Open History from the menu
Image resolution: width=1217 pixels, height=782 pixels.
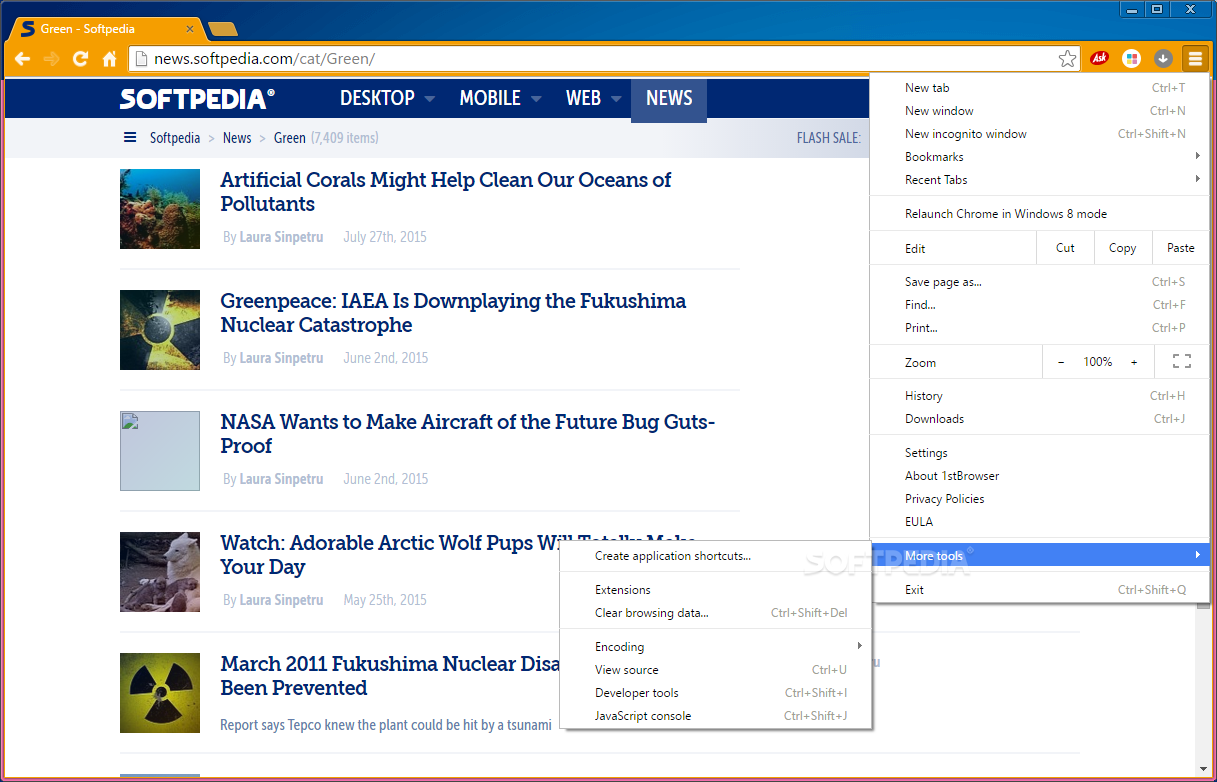tap(1040, 396)
